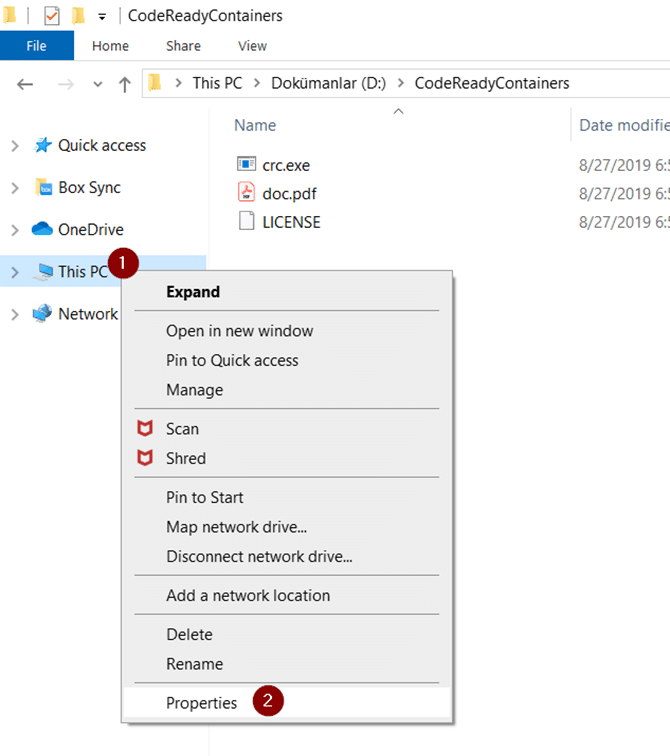Click the Network globe icon
The width and height of the screenshot is (670, 756).
coord(42,313)
